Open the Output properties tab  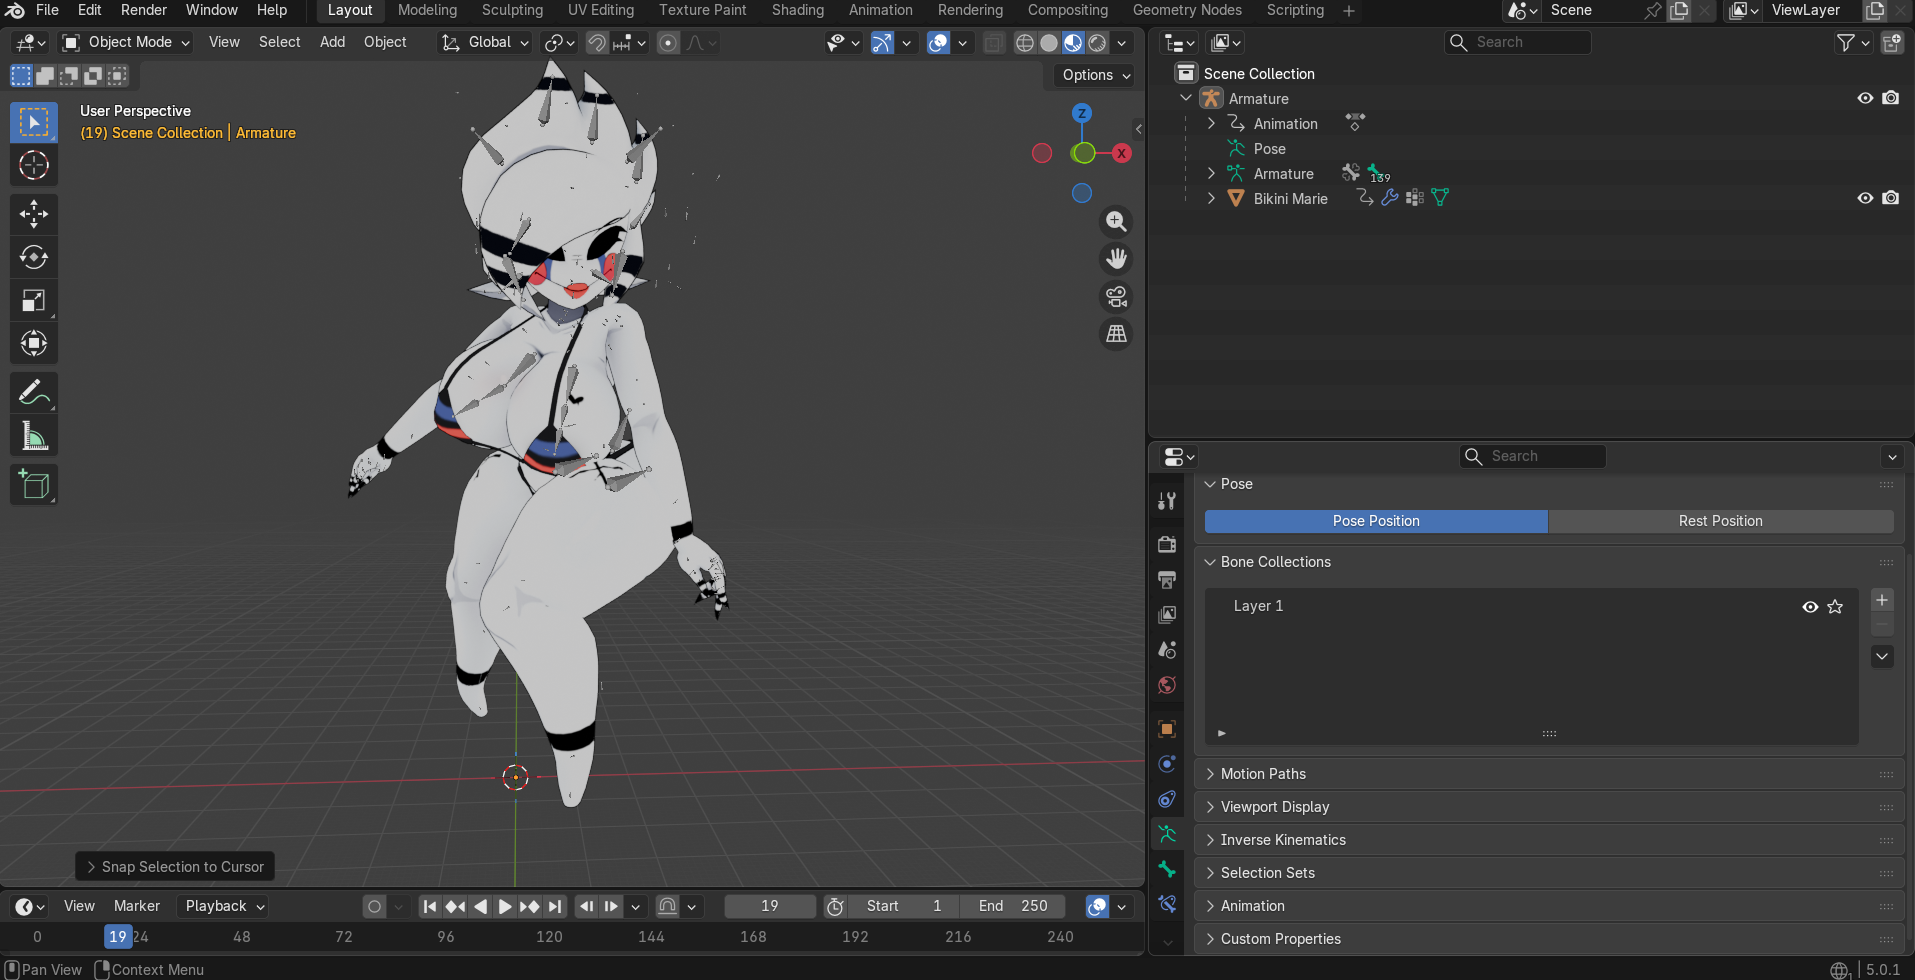coord(1167,579)
